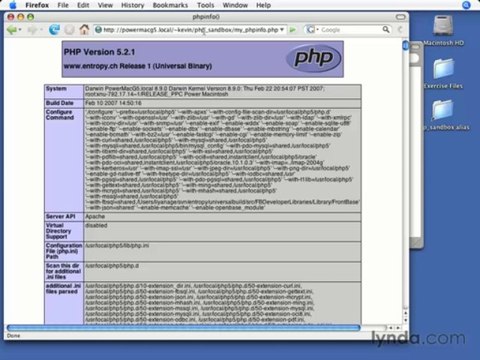Open the History menu
480x360 pixels.
click(132, 5)
